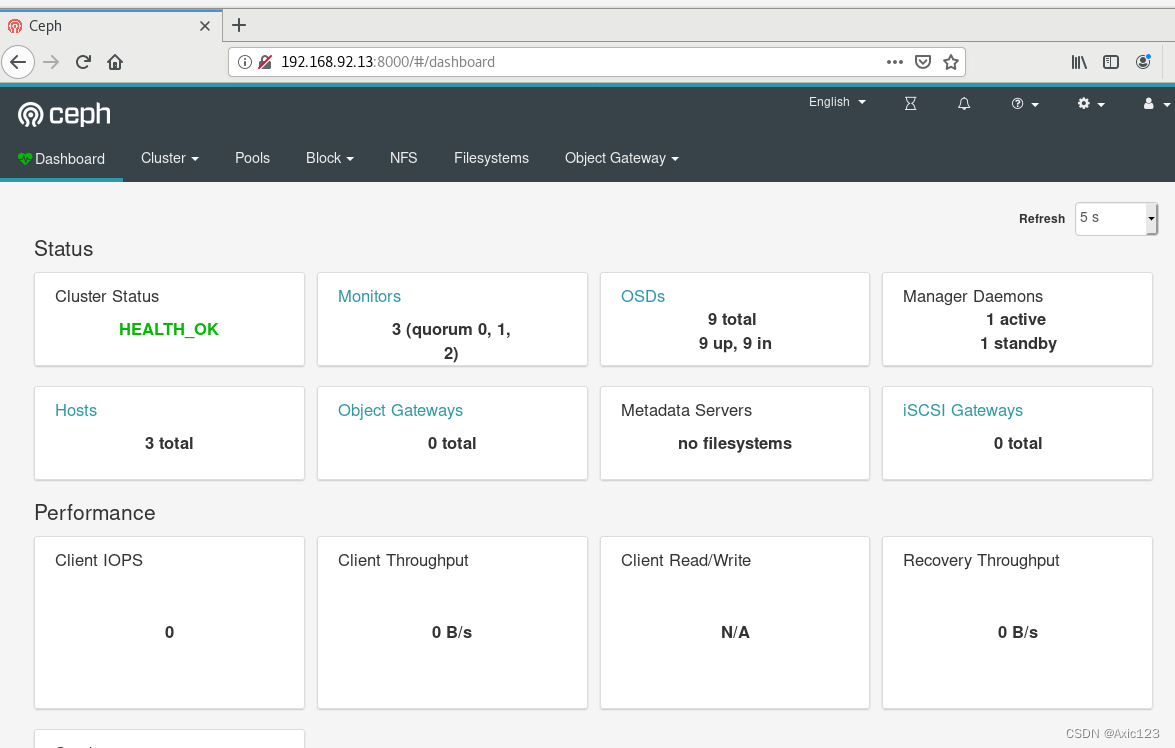Image resolution: width=1175 pixels, height=748 pixels.
Task: Click the '9 total' OSD count
Action: click(x=732, y=319)
